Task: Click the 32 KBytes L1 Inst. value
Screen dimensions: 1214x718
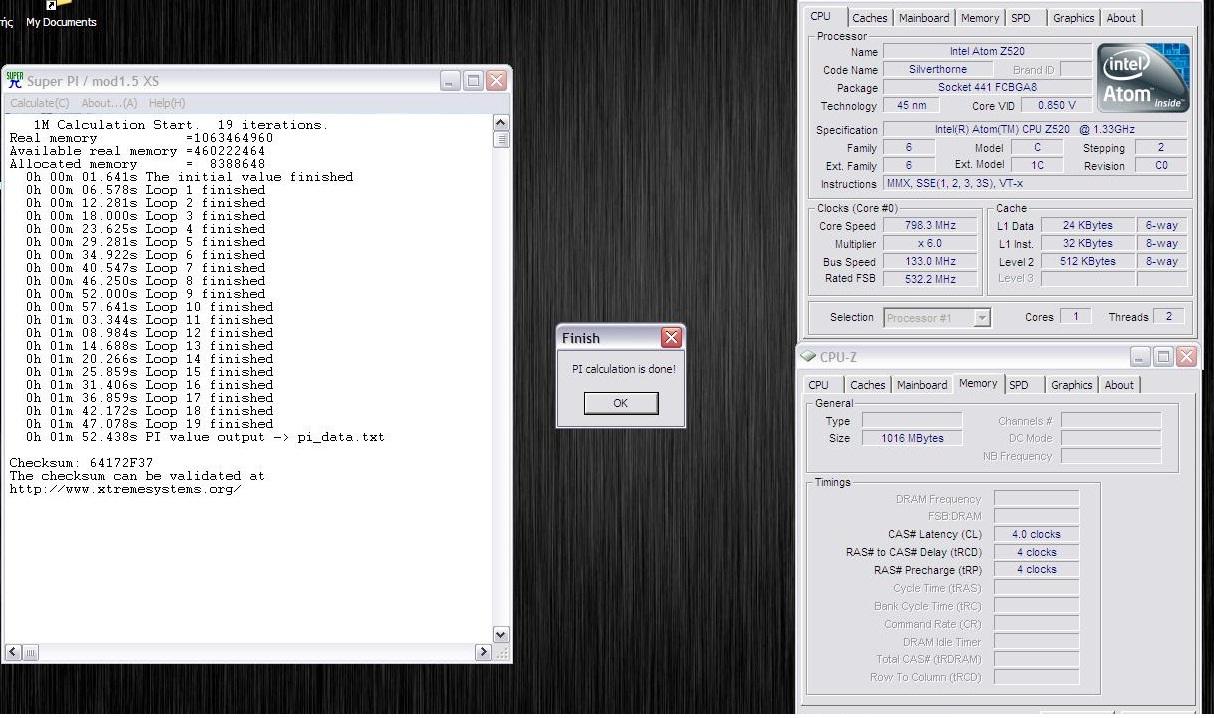Action: [1089, 243]
